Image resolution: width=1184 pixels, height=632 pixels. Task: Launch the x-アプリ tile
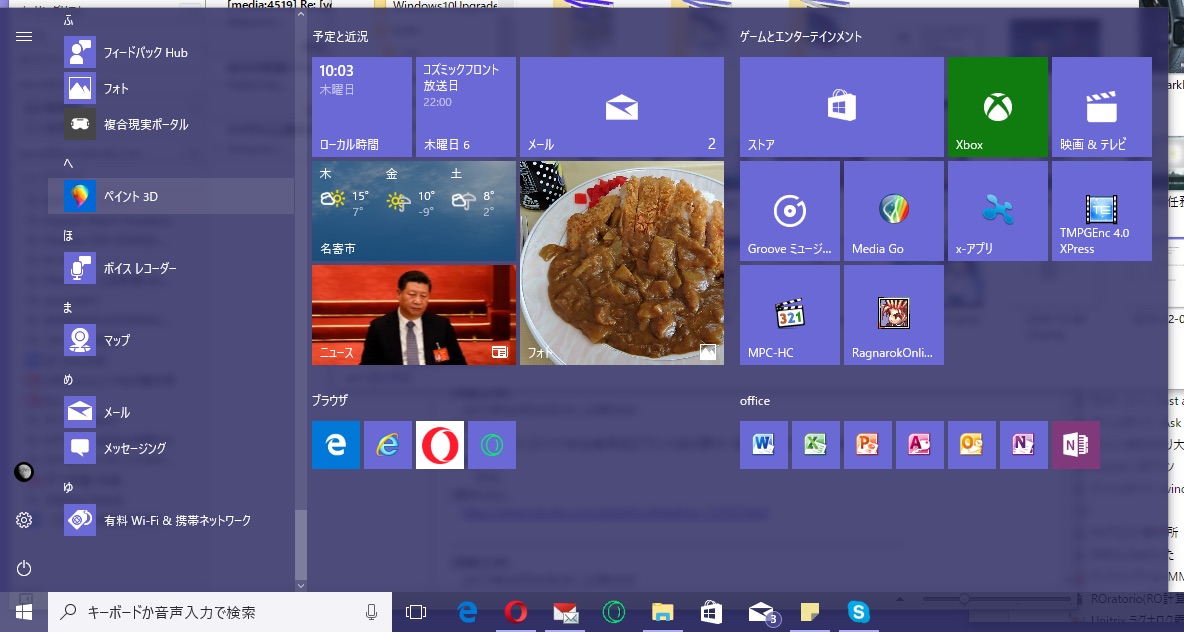997,211
